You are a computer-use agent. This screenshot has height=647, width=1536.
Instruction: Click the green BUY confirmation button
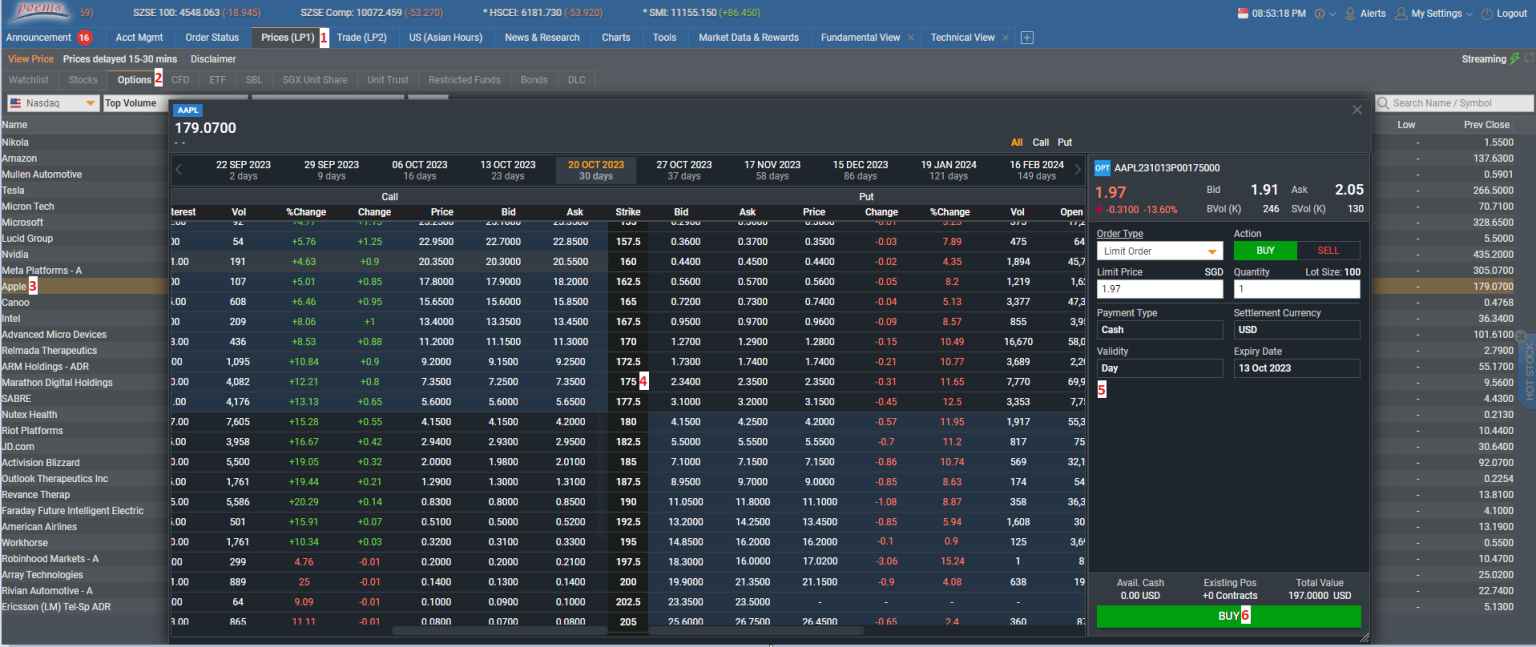coord(1228,616)
